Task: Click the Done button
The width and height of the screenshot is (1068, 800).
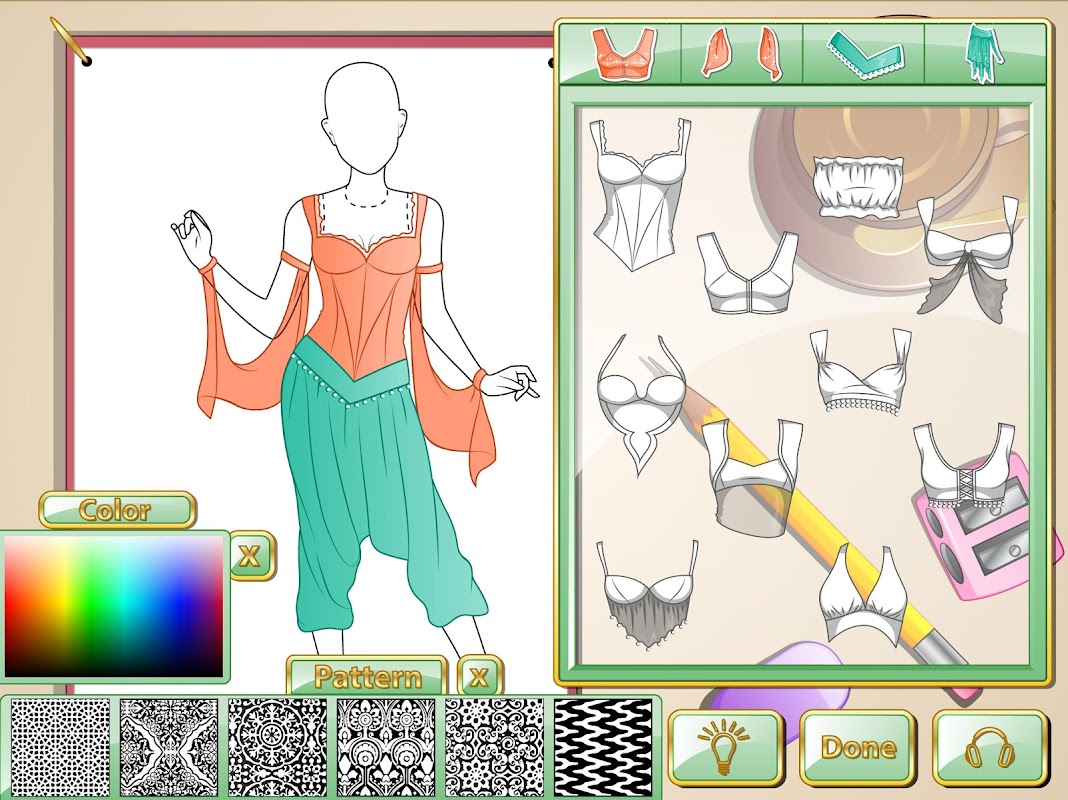Action: pos(858,747)
